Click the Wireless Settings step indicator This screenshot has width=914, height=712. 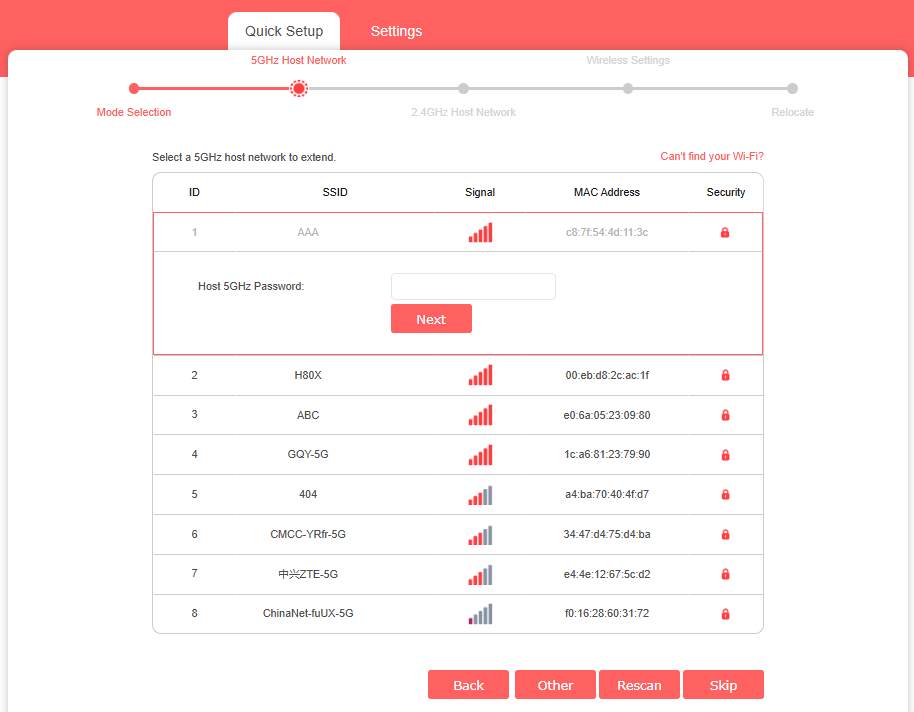pyautogui.click(x=628, y=88)
